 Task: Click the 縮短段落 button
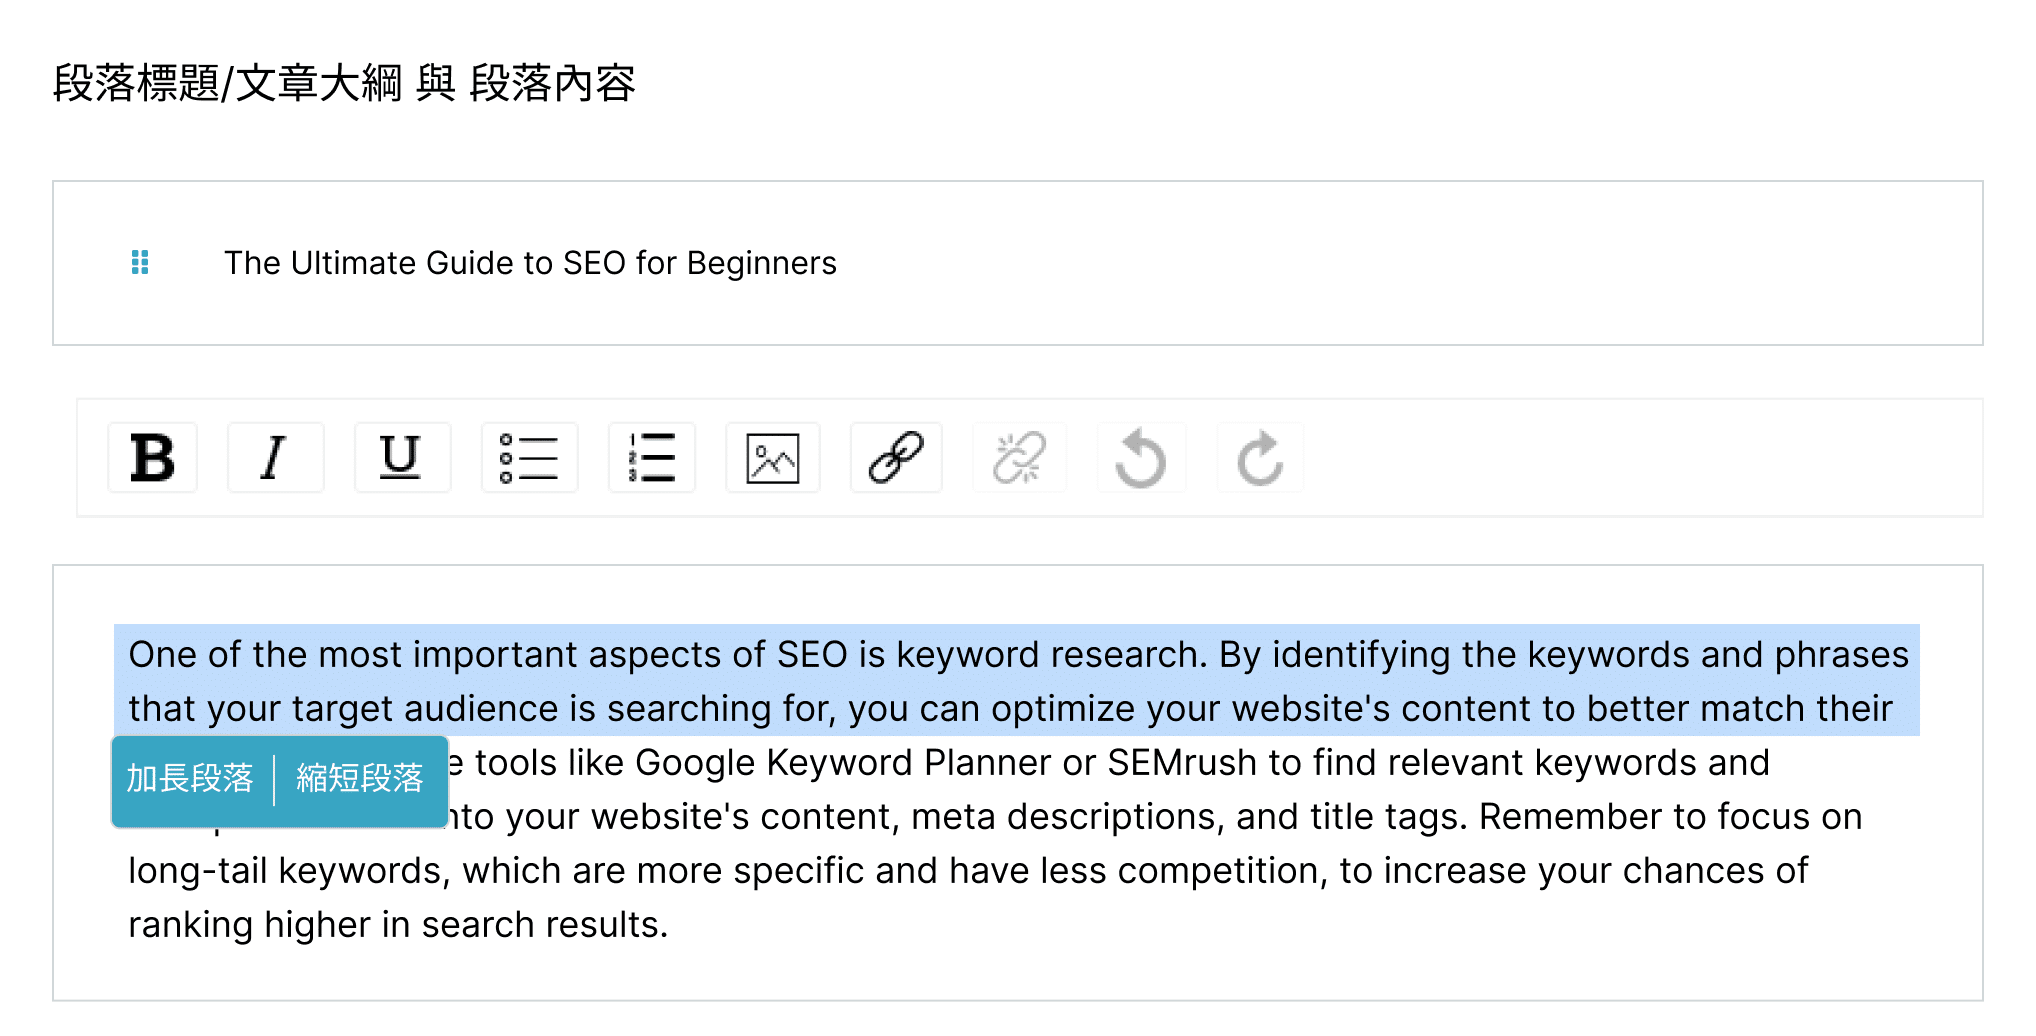pos(360,779)
